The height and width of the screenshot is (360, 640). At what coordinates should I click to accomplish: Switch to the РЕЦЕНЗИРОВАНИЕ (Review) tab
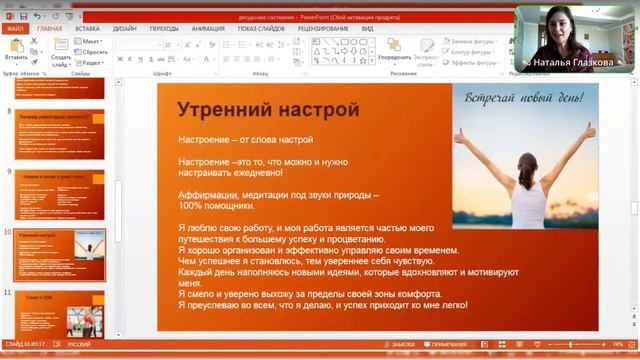click(323, 29)
